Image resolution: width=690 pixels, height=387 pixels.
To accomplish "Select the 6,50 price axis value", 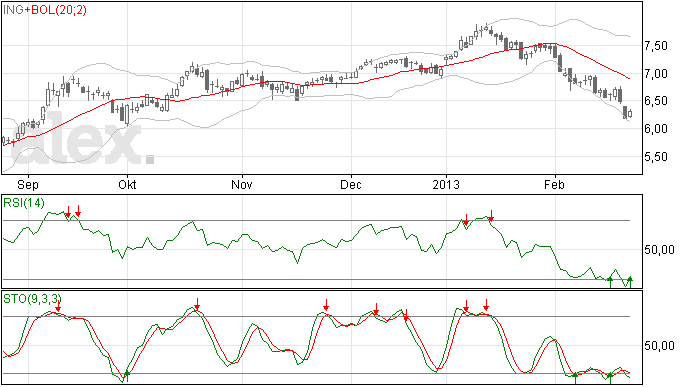I will click(x=656, y=101).
